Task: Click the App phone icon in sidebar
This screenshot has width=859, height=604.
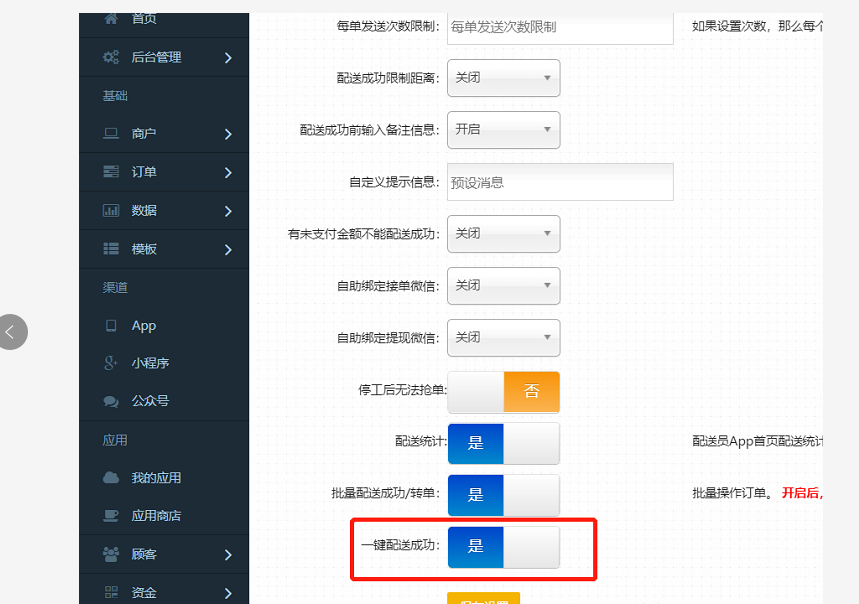Action: (111, 326)
